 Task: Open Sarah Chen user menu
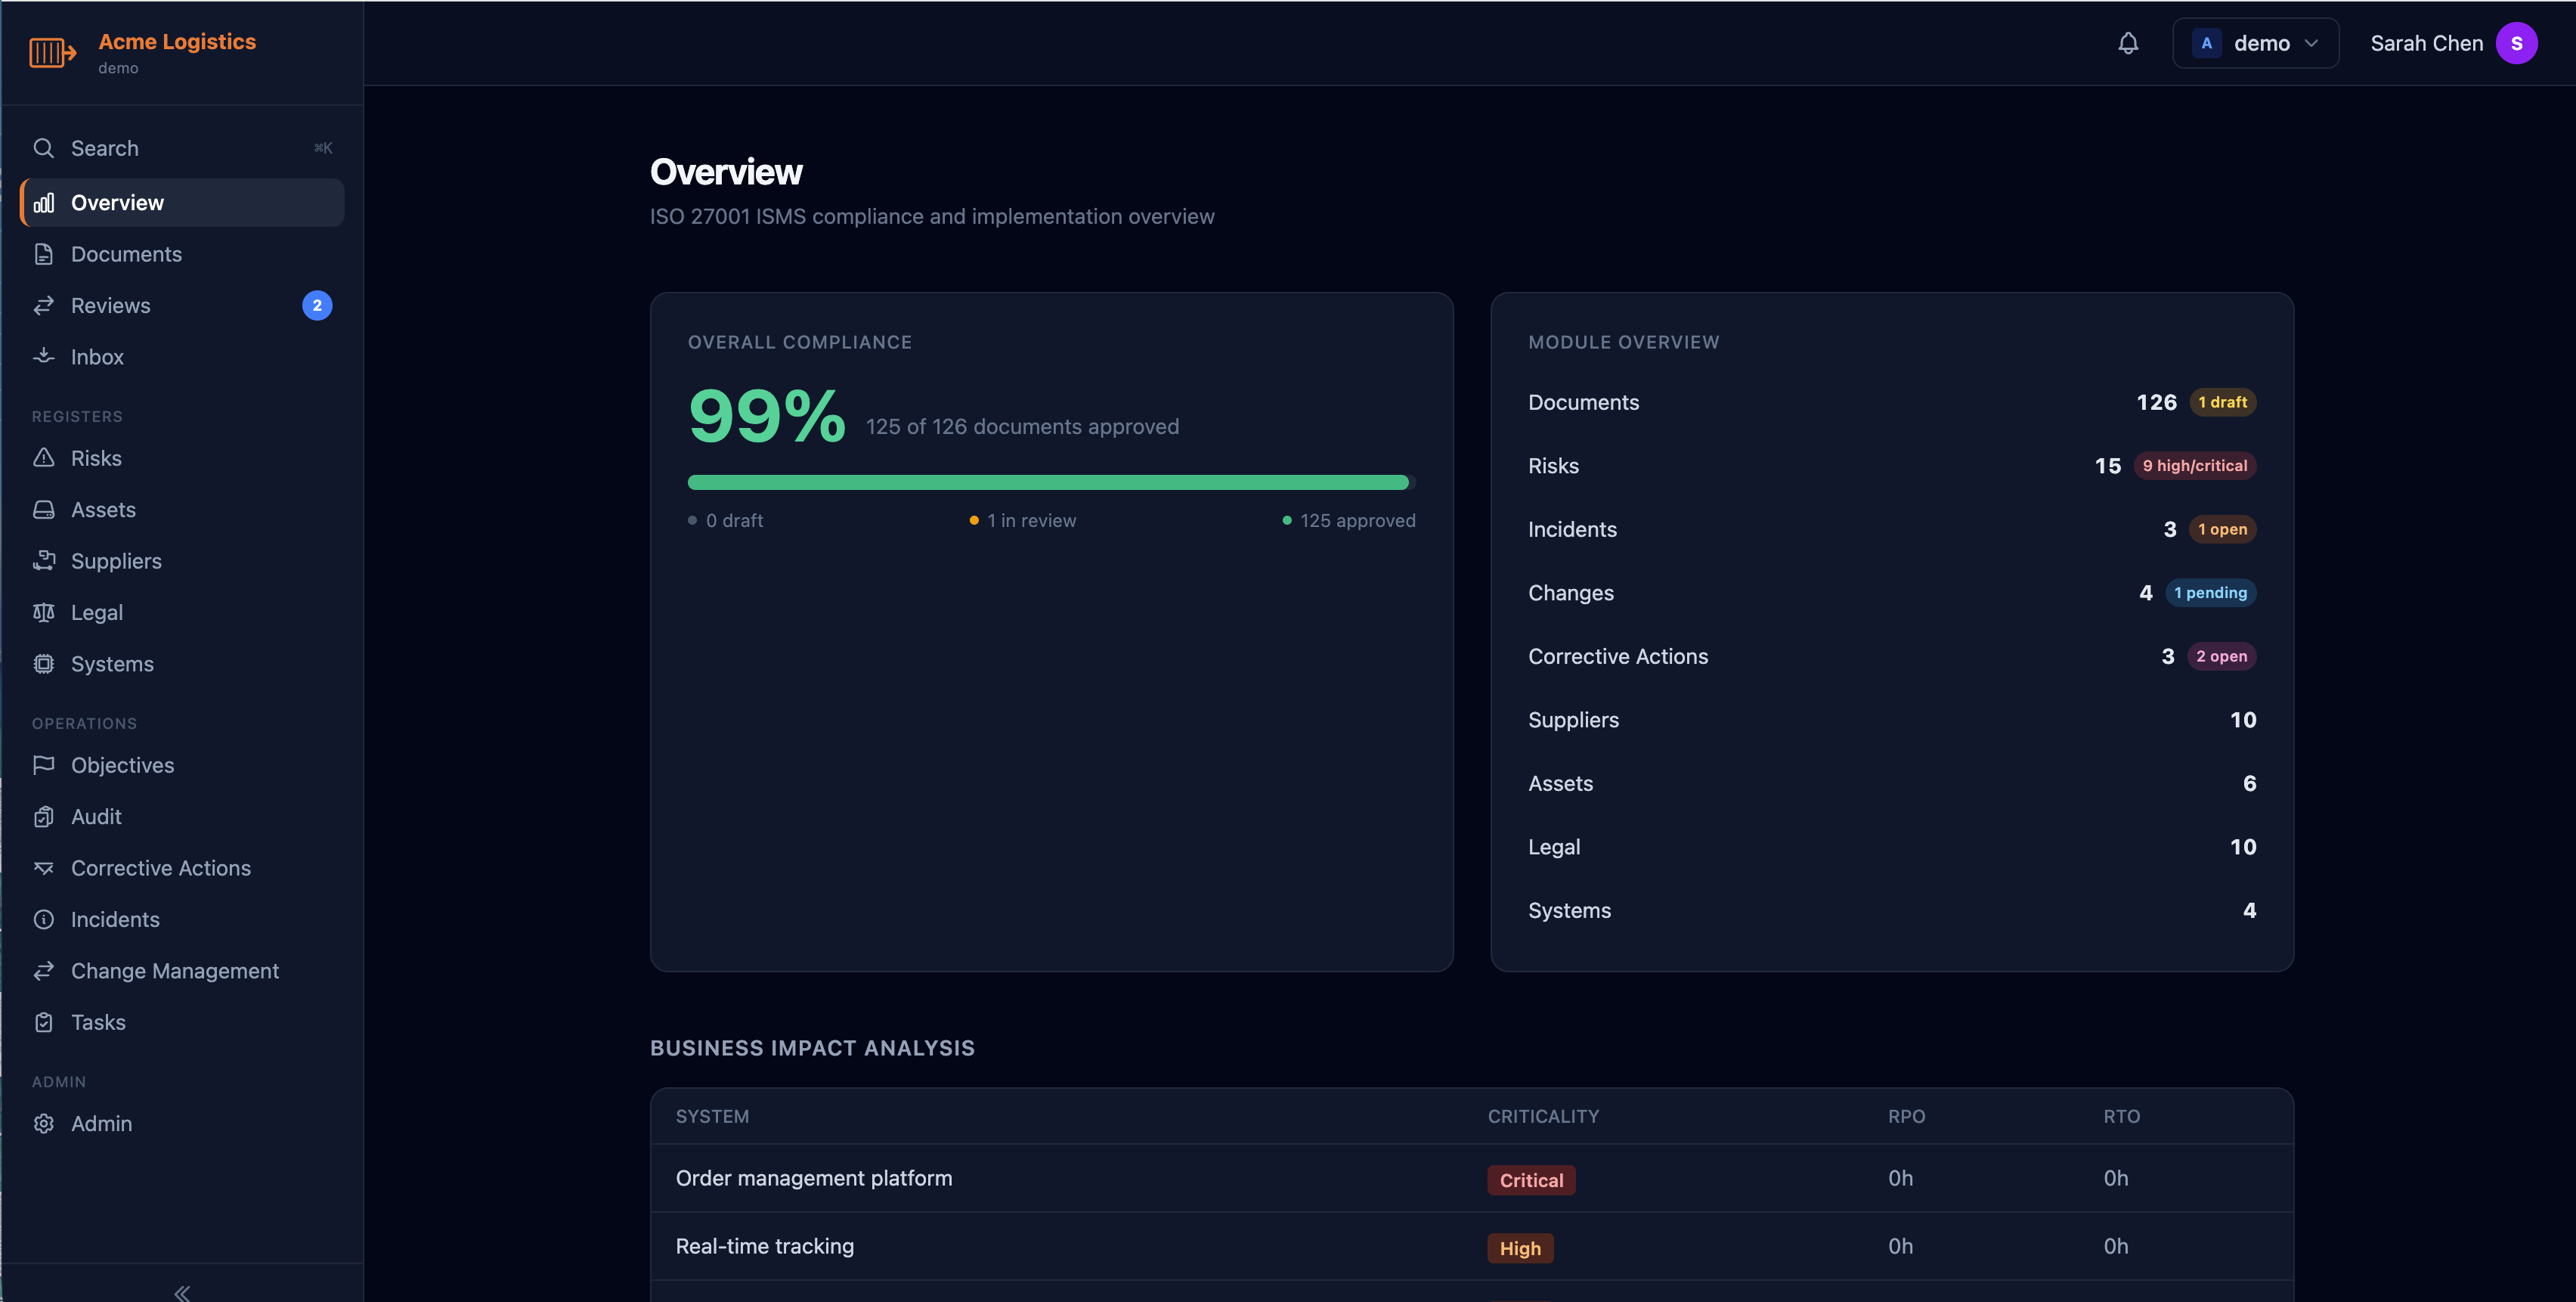pyautogui.click(x=2453, y=43)
